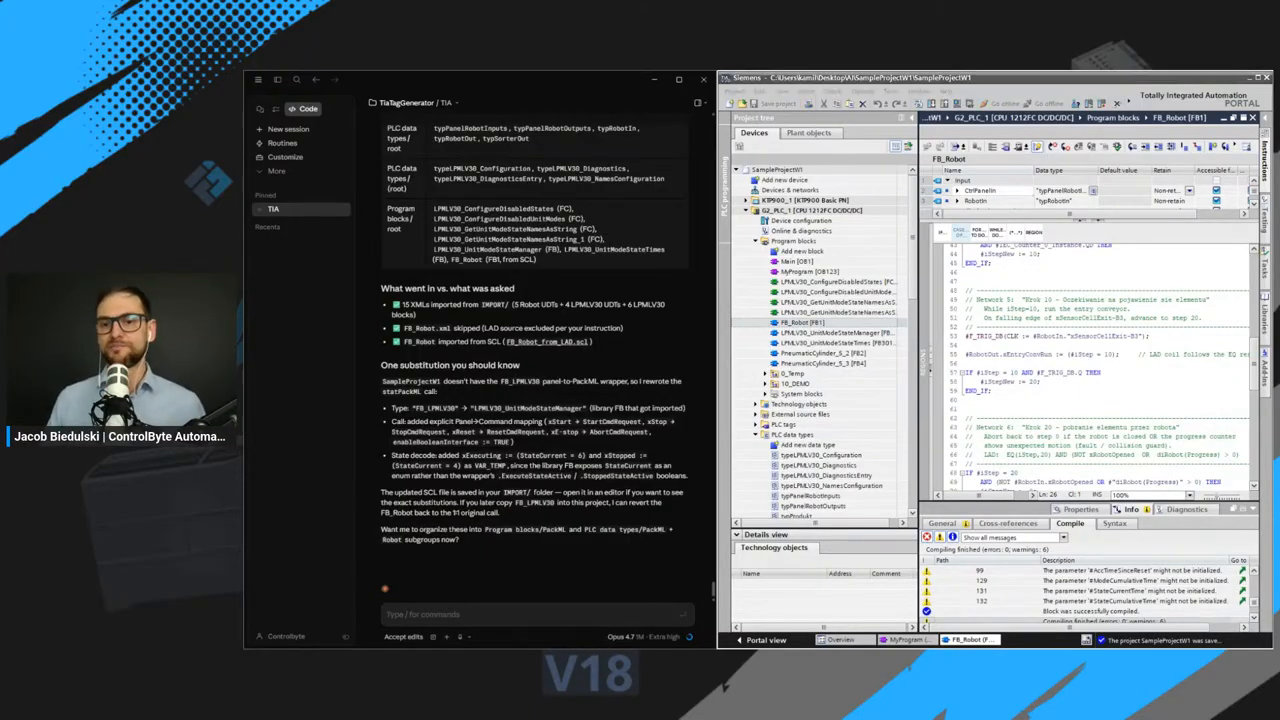Expand KTP900_1 node in project tree
This screenshot has width=1280, height=720.
[746, 200]
